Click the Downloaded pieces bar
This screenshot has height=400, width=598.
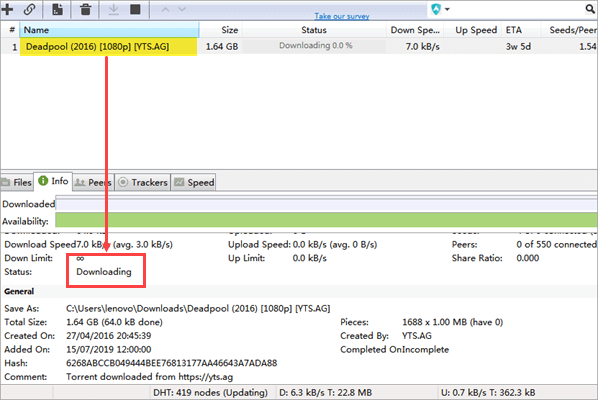click(x=326, y=204)
